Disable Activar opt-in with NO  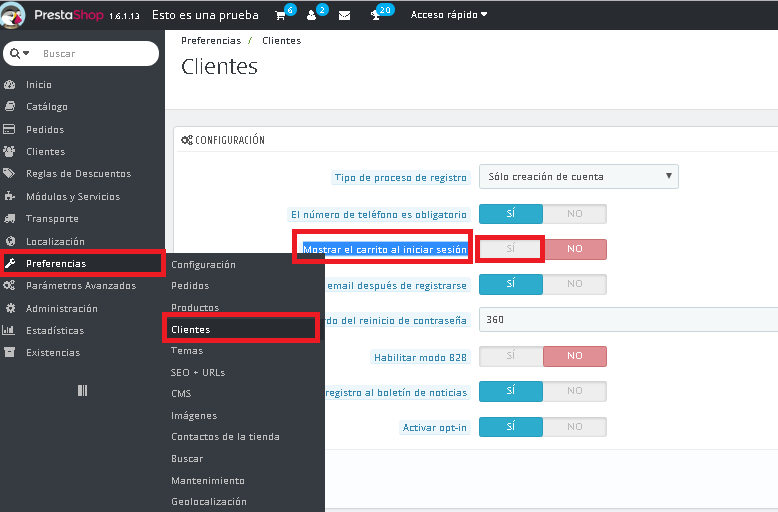tap(574, 427)
